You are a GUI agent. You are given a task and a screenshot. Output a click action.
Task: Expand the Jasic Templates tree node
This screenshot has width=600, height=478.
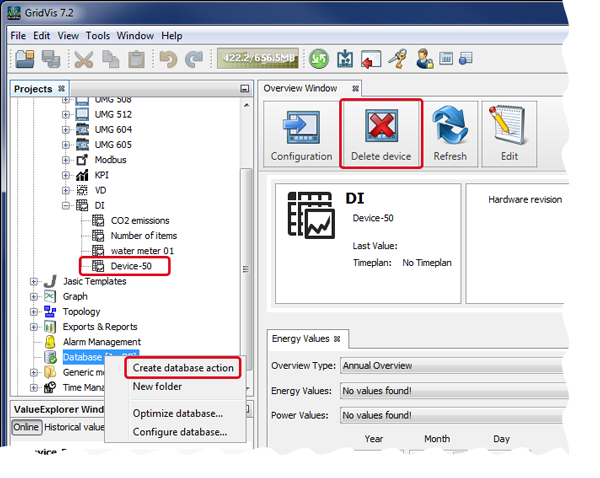(x=34, y=282)
